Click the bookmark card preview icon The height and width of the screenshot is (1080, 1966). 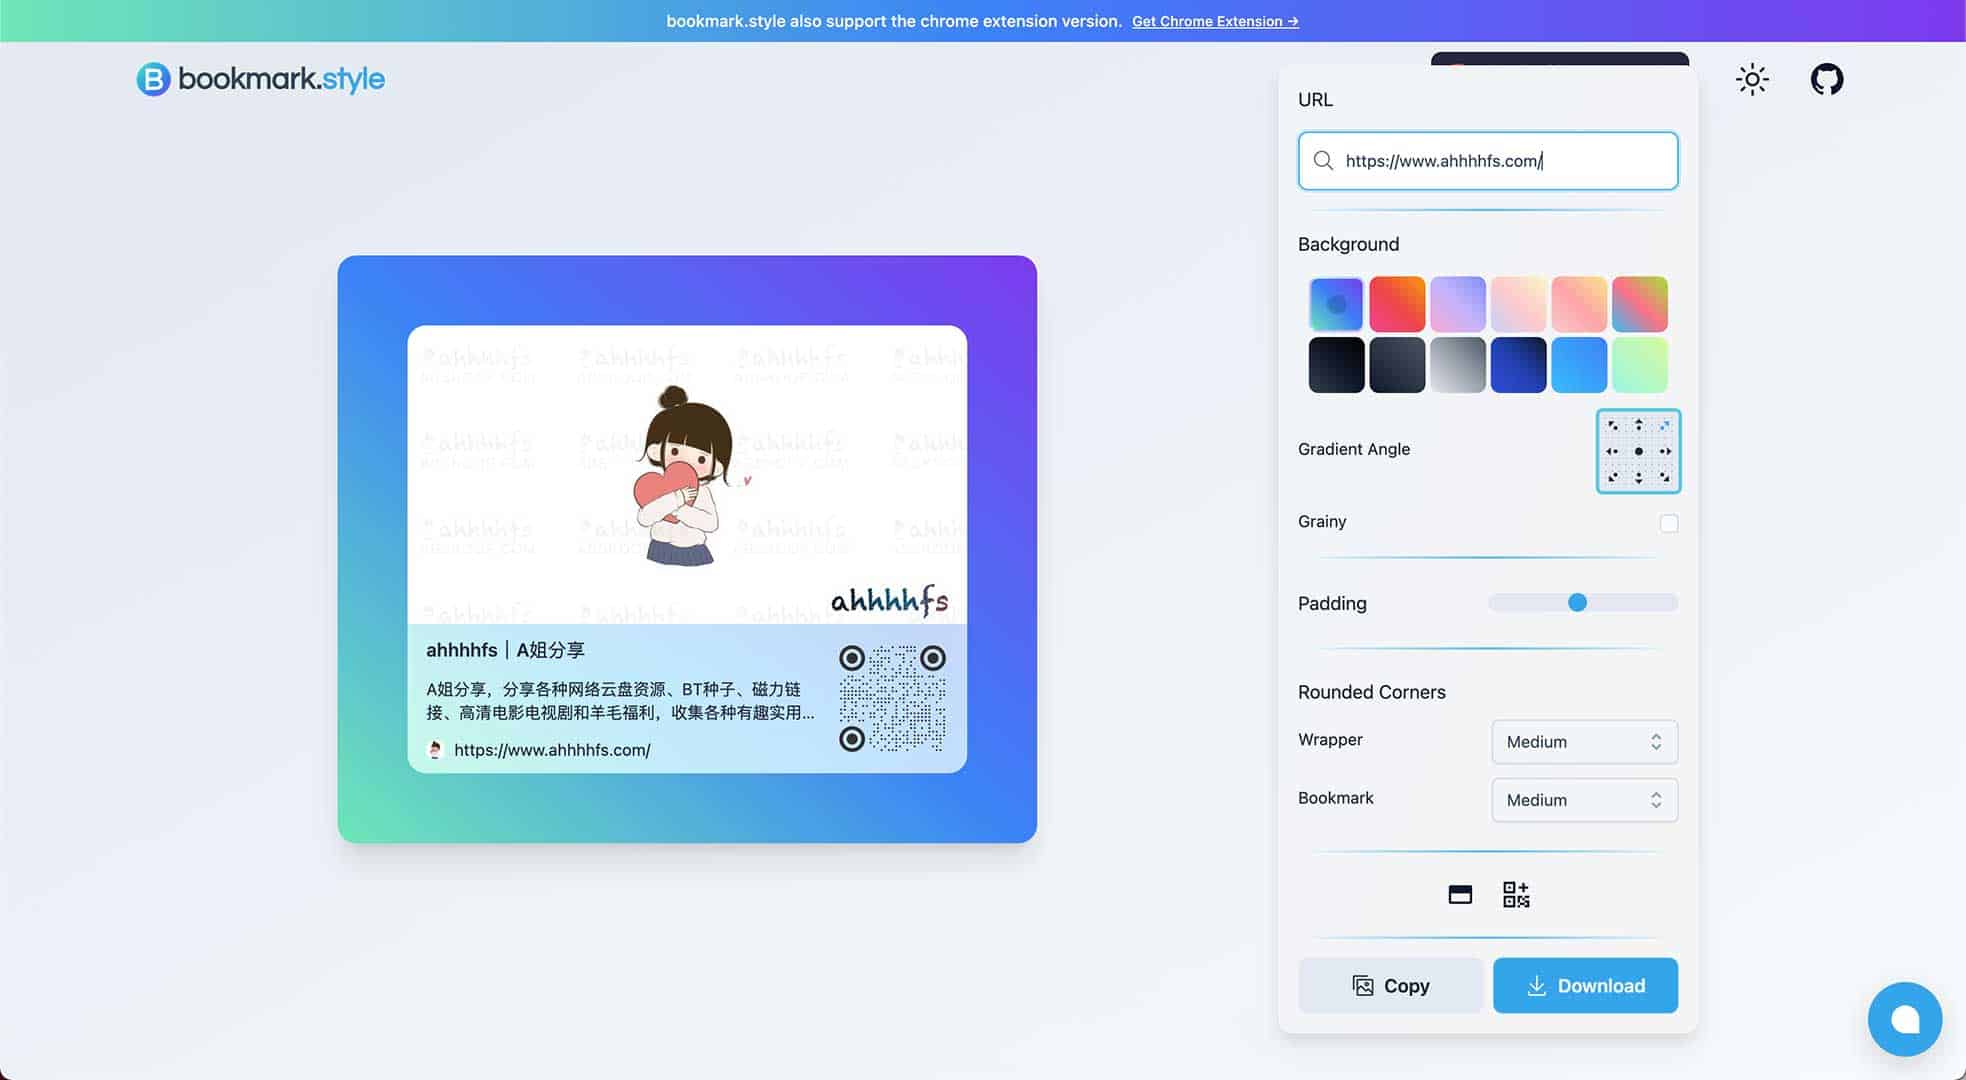coord(1460,892)
